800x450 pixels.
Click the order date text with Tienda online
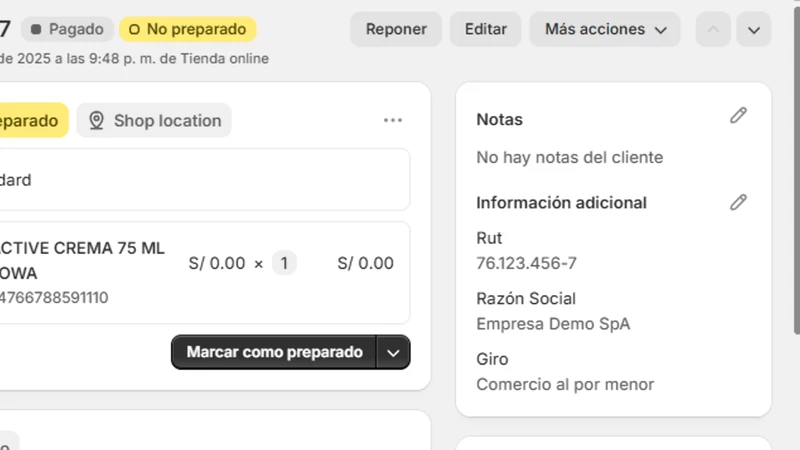tap(134, 59)
